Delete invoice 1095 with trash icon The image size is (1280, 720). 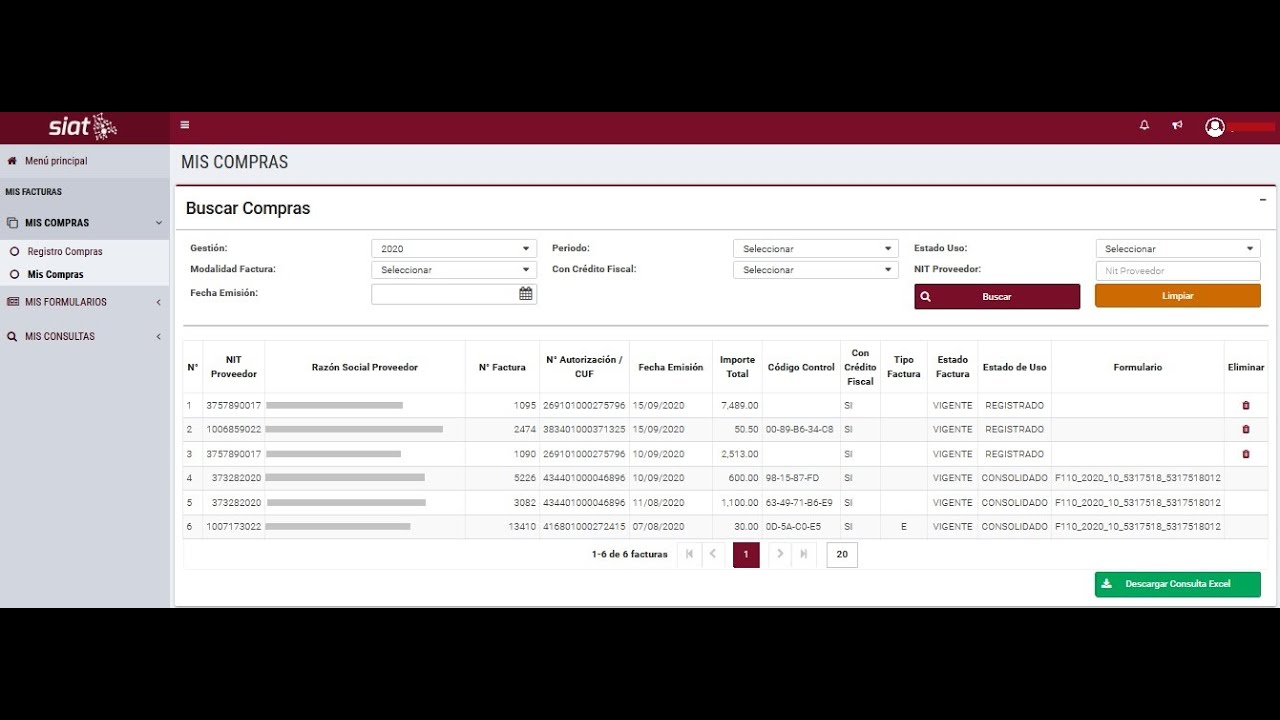[x=1246, y=405]
